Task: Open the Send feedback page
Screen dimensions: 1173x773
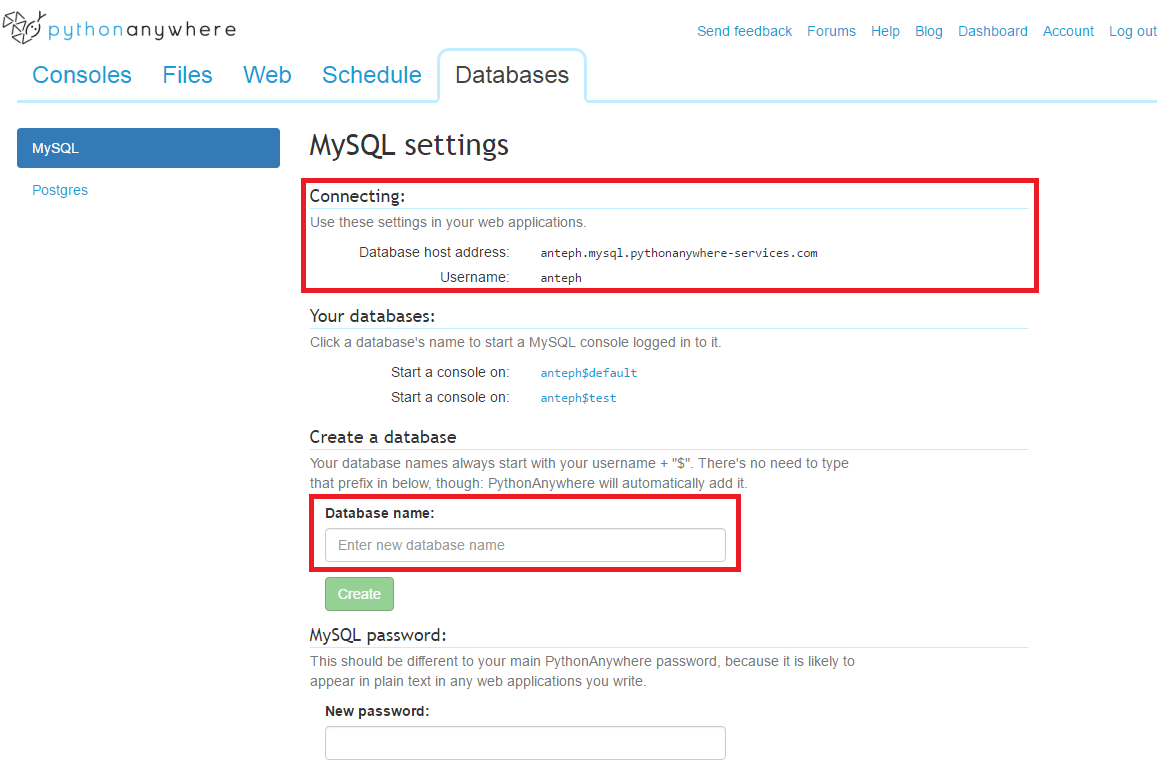Action: coord(744,31)
